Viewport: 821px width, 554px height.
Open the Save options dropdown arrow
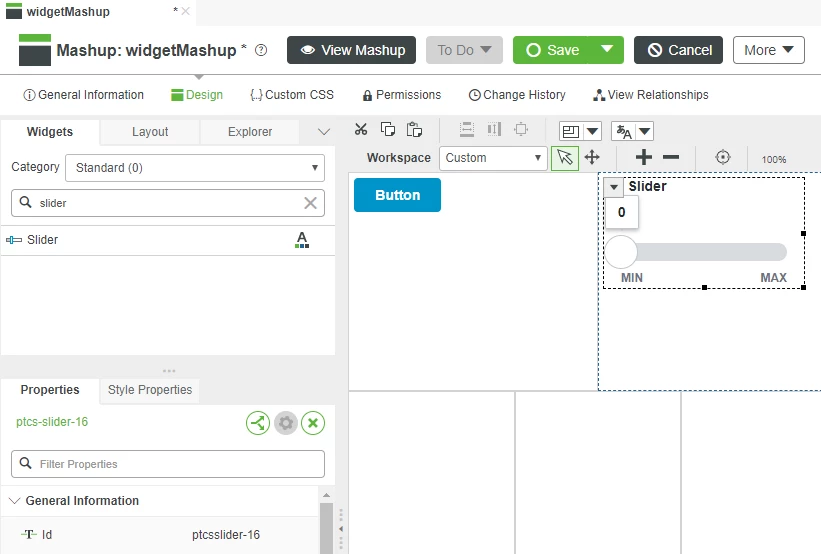607,50
